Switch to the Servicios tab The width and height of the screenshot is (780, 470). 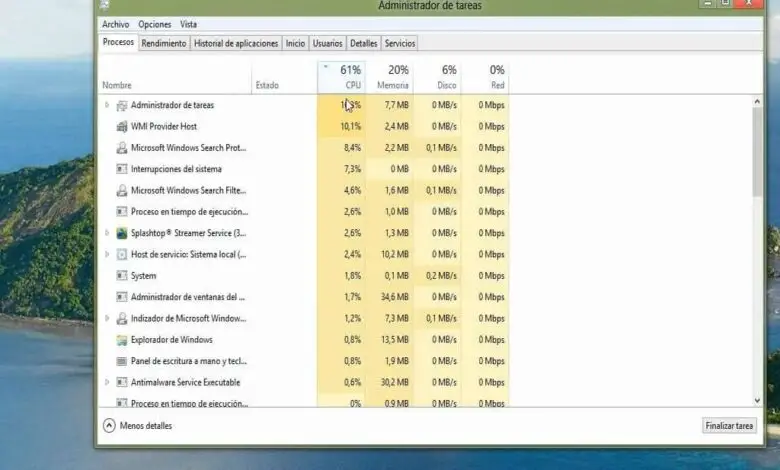click(400, 43)
